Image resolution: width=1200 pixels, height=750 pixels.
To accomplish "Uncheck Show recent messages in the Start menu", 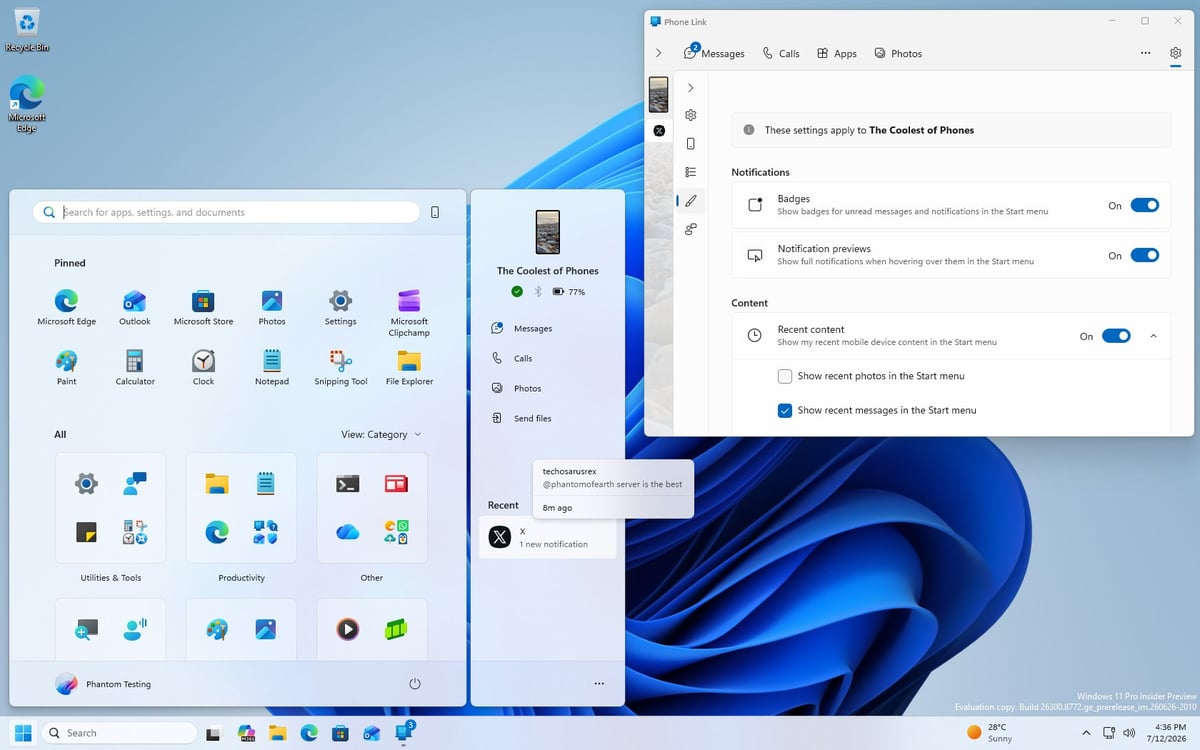I will (x=785, y=410).
